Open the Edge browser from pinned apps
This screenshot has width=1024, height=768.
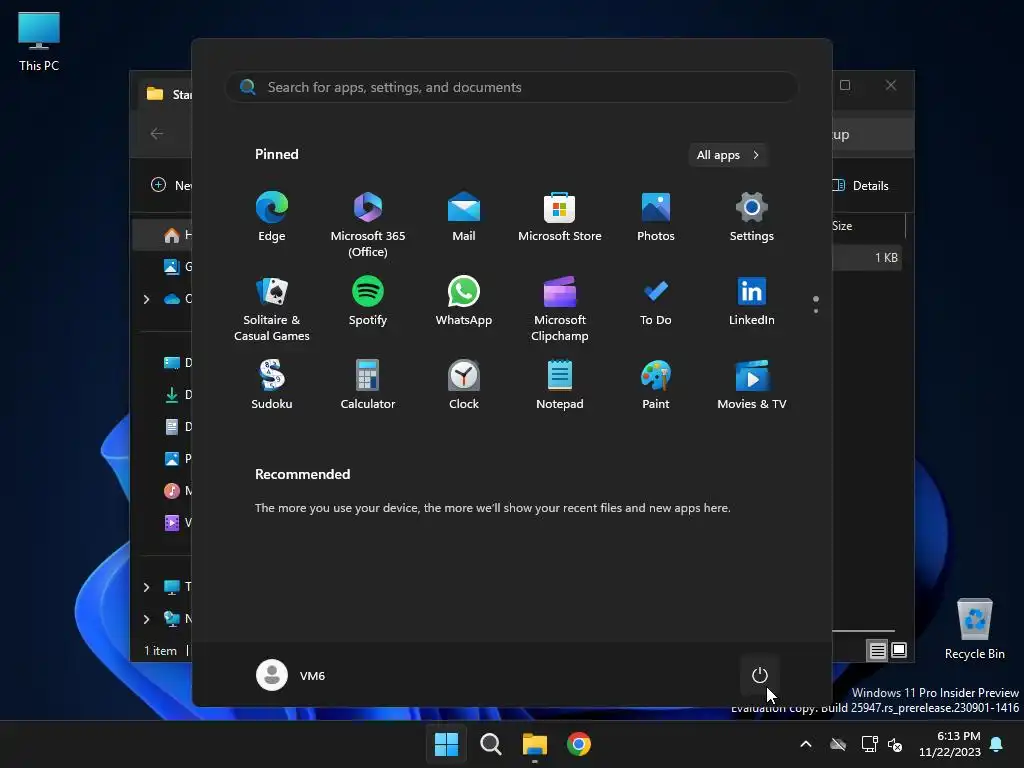pos(272,217)
